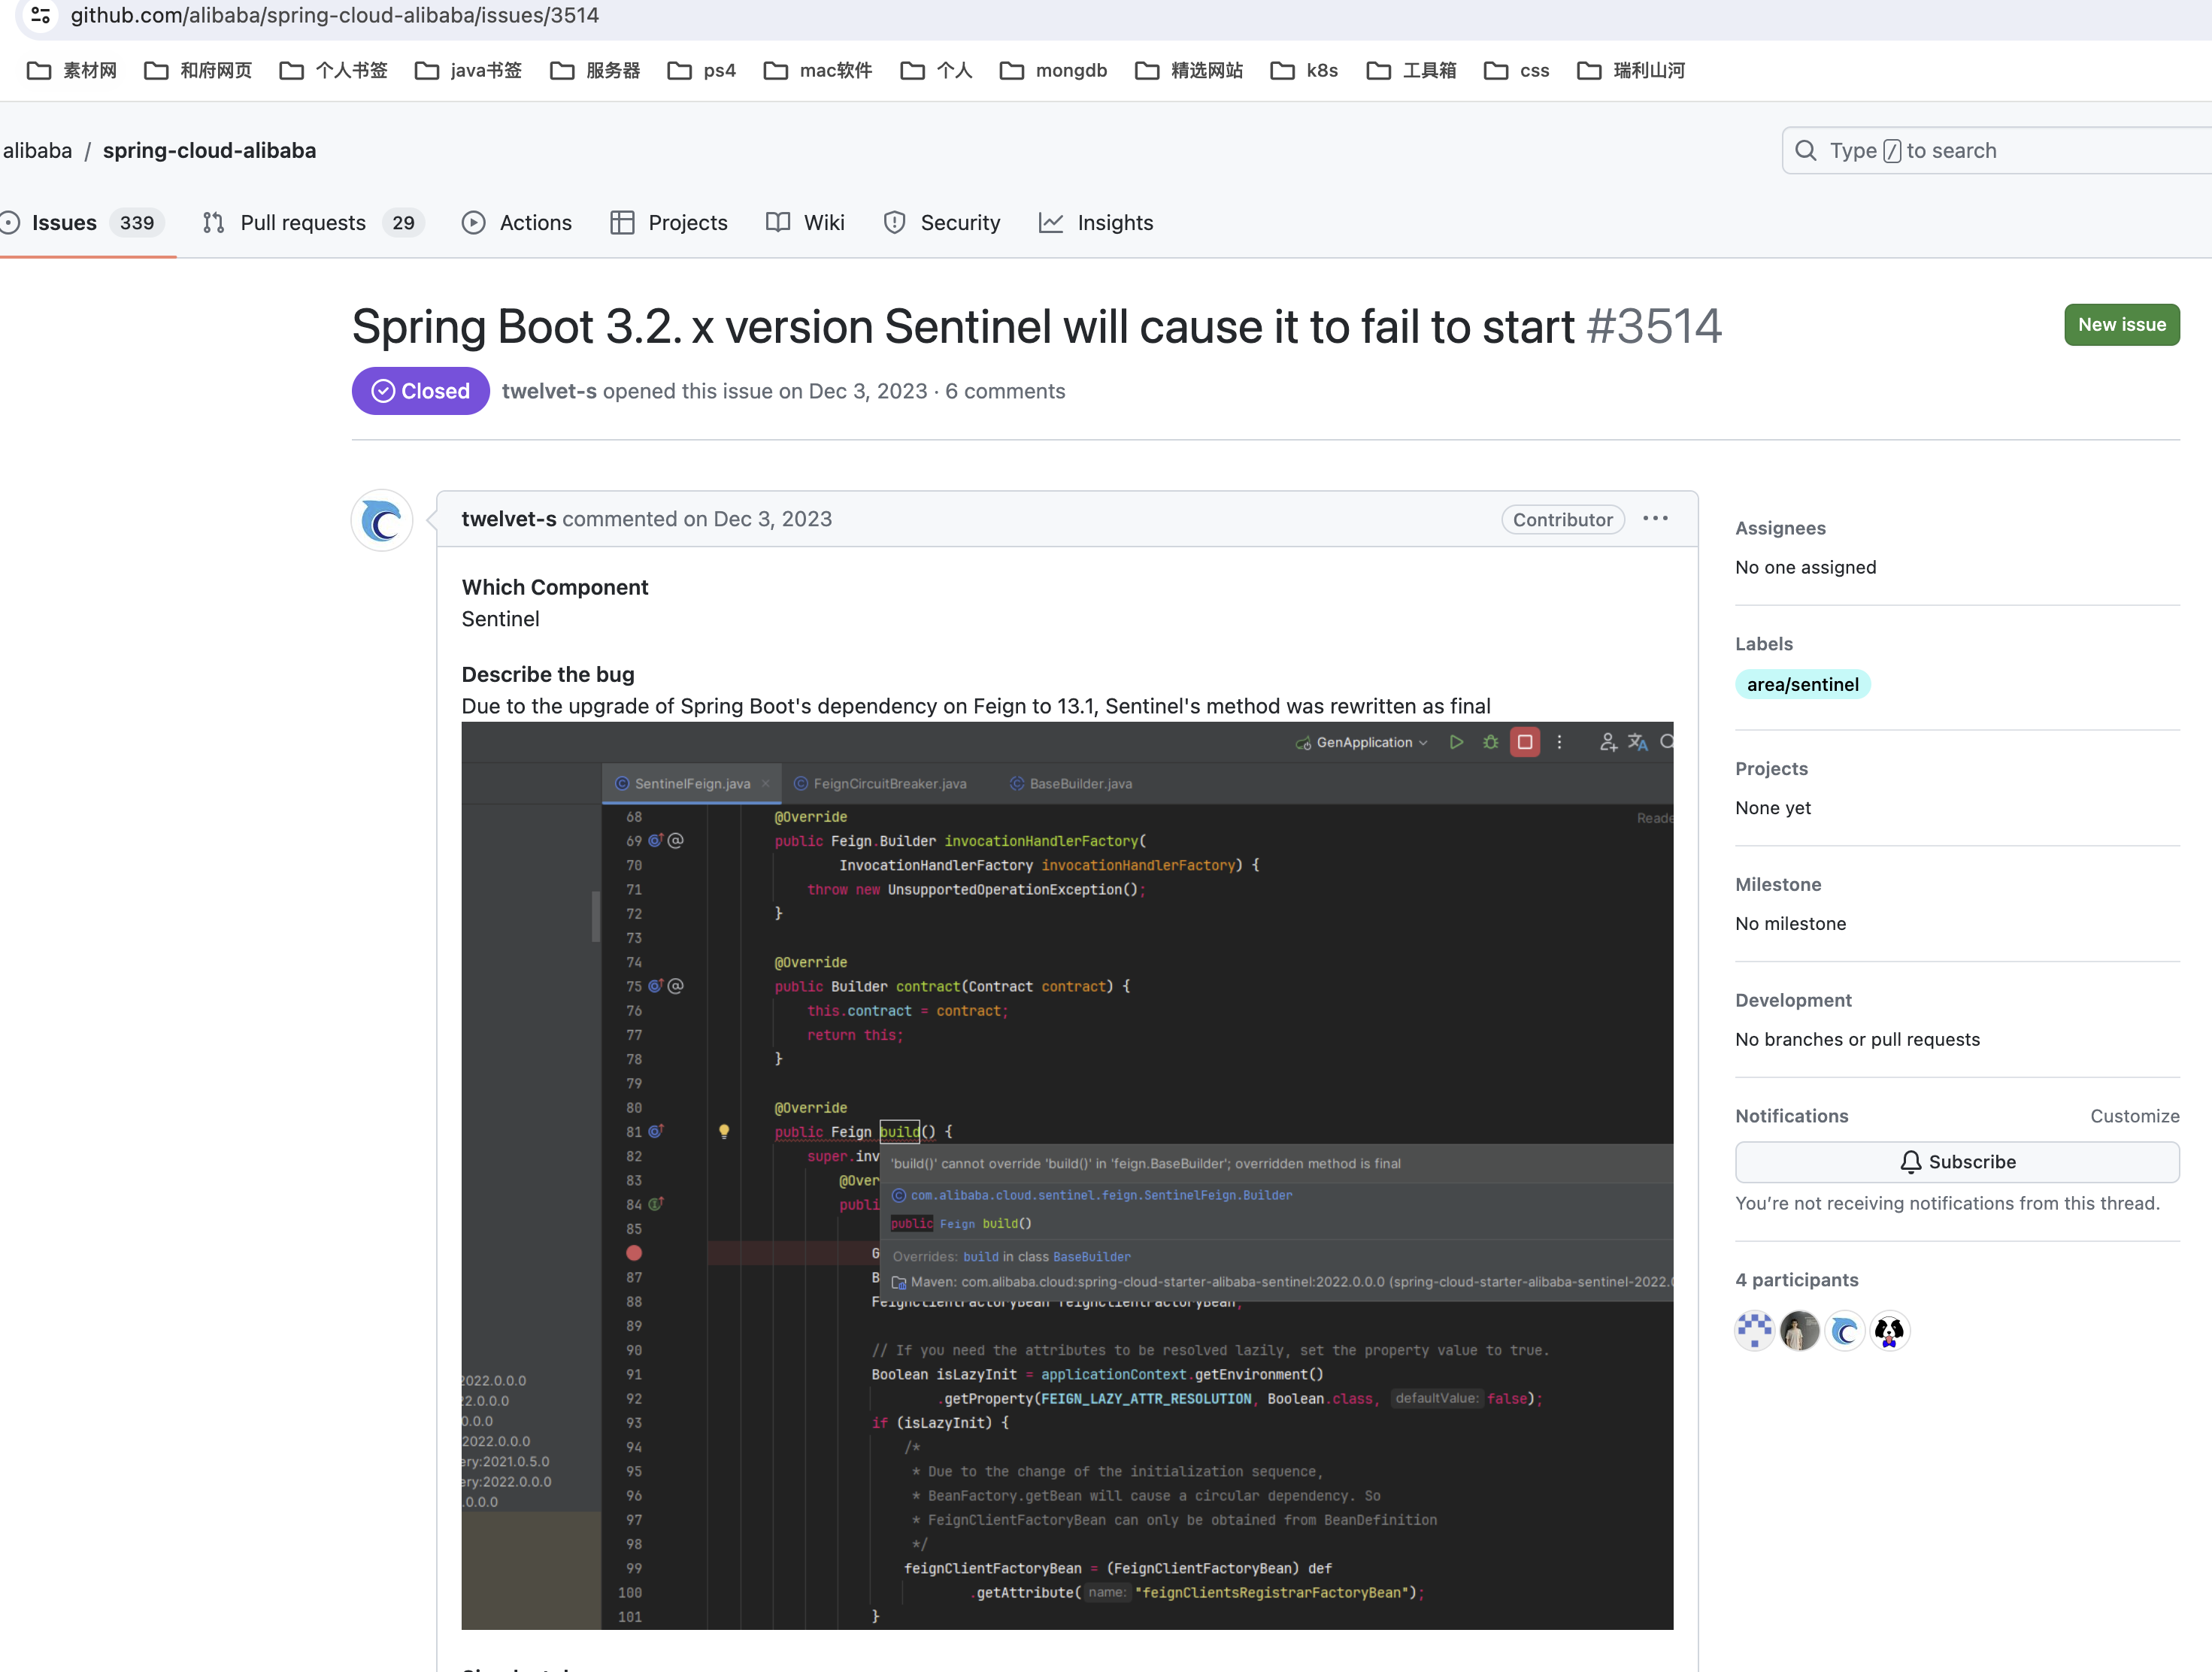Open the mac软件 bookmark folder

(817, 70)
